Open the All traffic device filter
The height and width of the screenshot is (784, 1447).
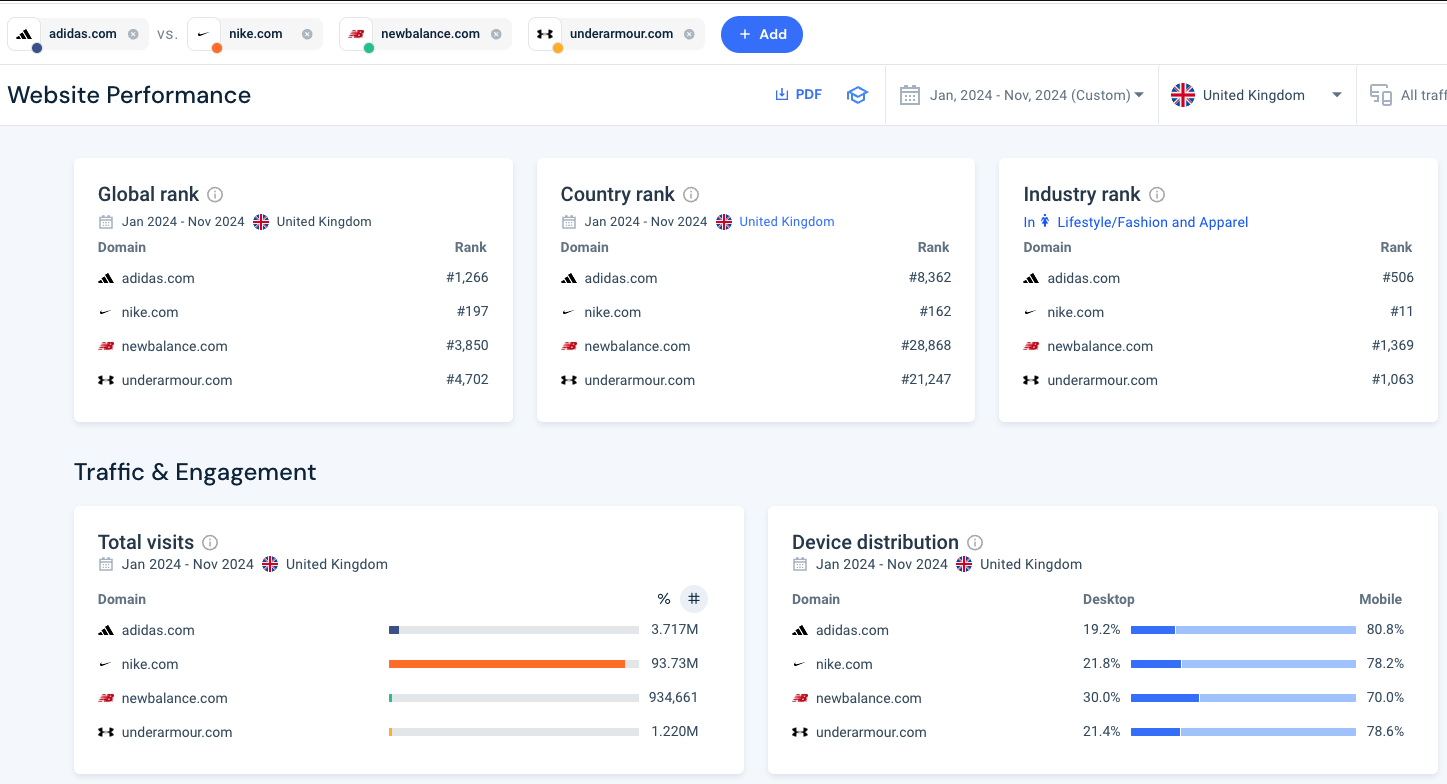pyautogui.click(x=1408, y=95)
